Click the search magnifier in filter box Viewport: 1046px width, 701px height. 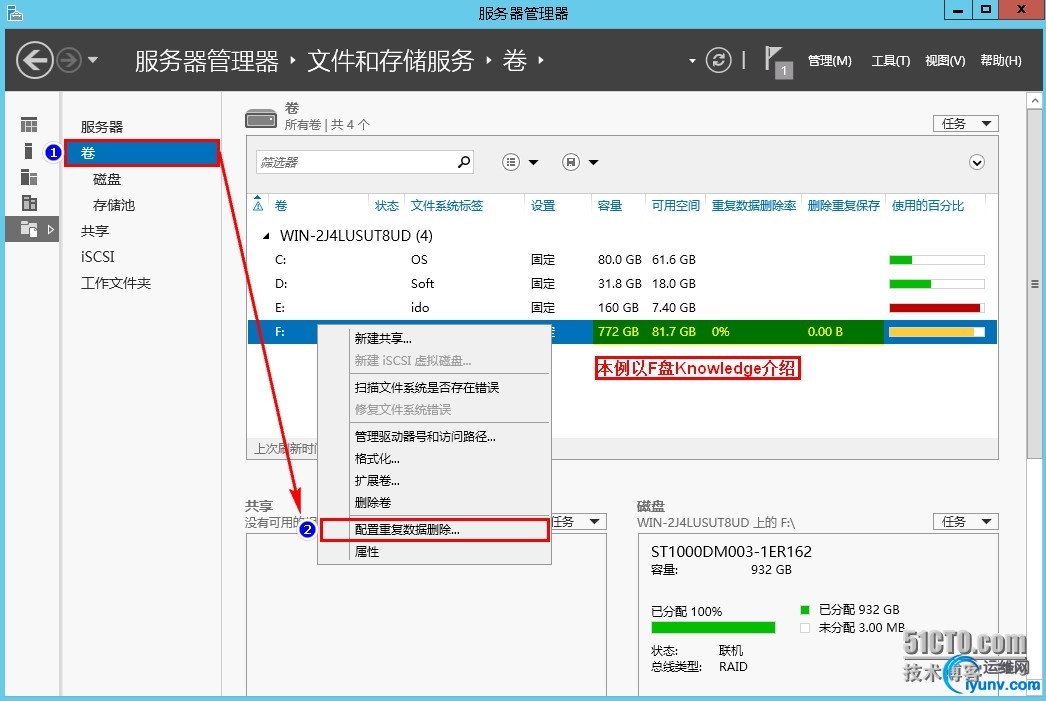click(464, 161)
